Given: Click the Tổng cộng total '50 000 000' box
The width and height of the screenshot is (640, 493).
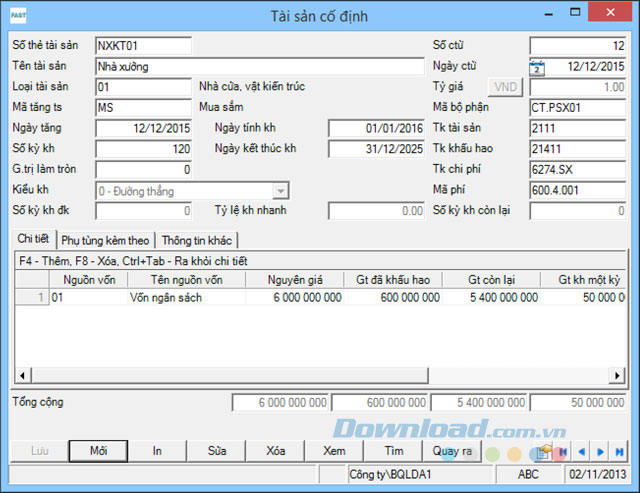Looking at the screenshot, I should 578,403.
